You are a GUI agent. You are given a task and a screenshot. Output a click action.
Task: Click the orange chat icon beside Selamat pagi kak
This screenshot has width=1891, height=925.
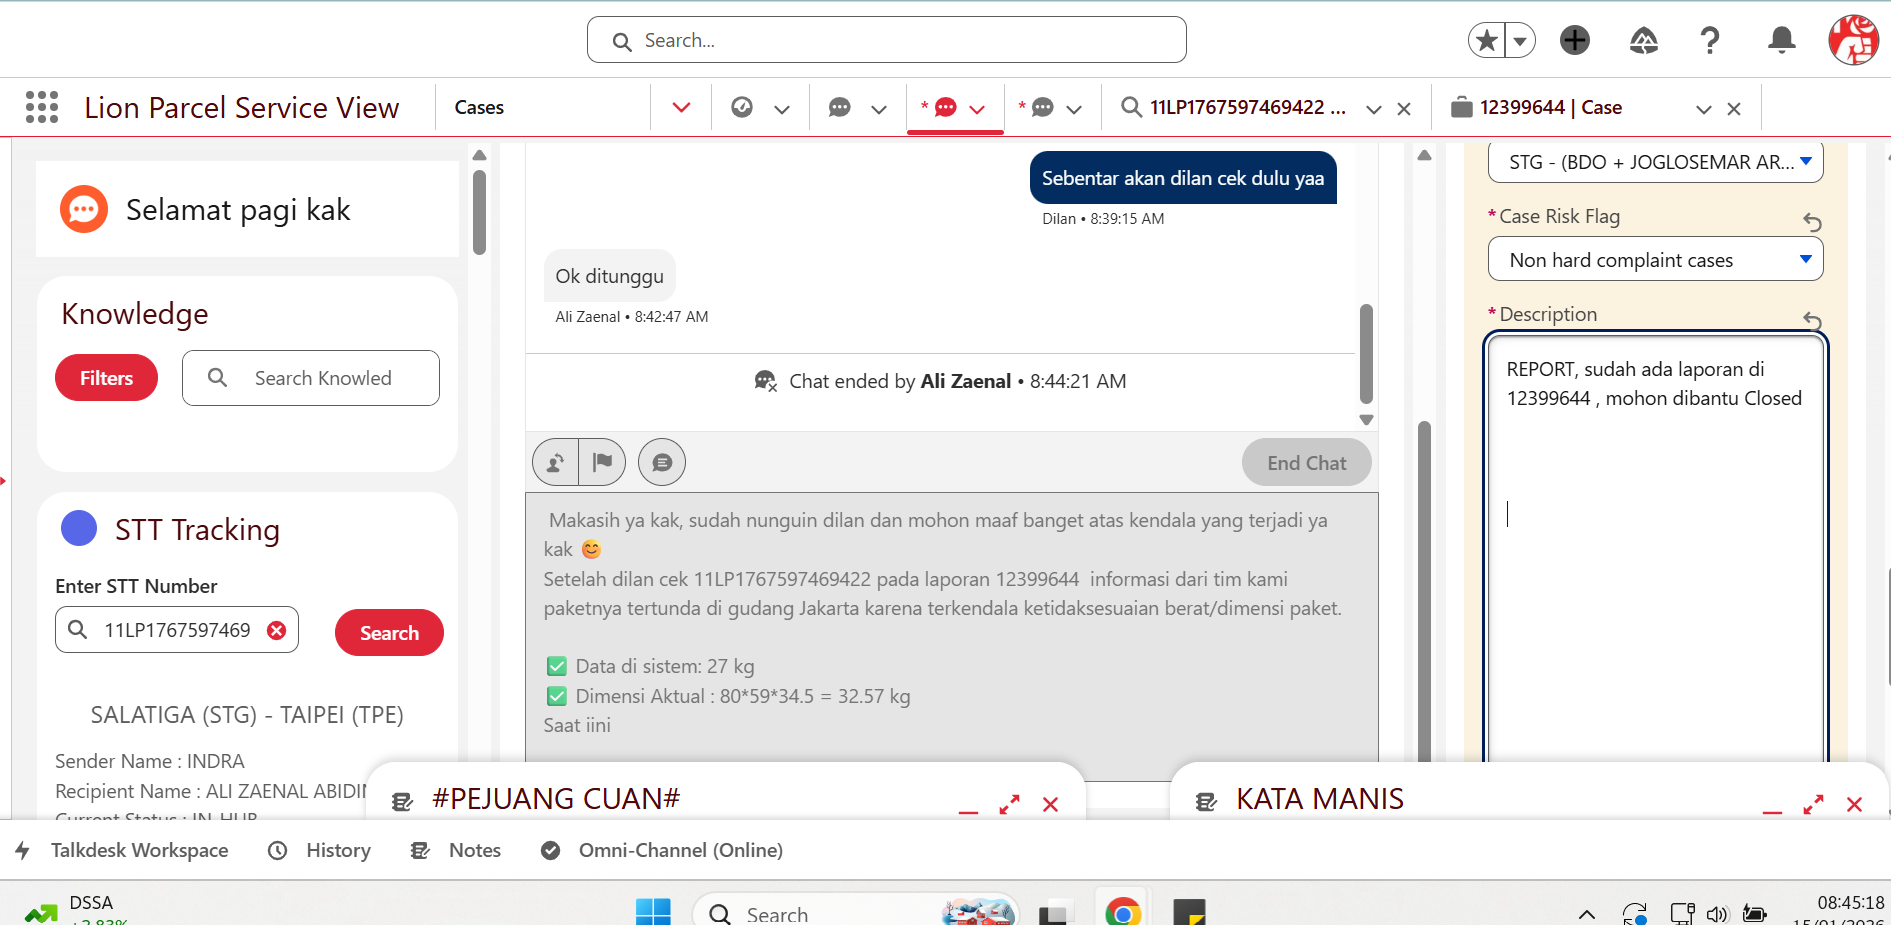84,209
